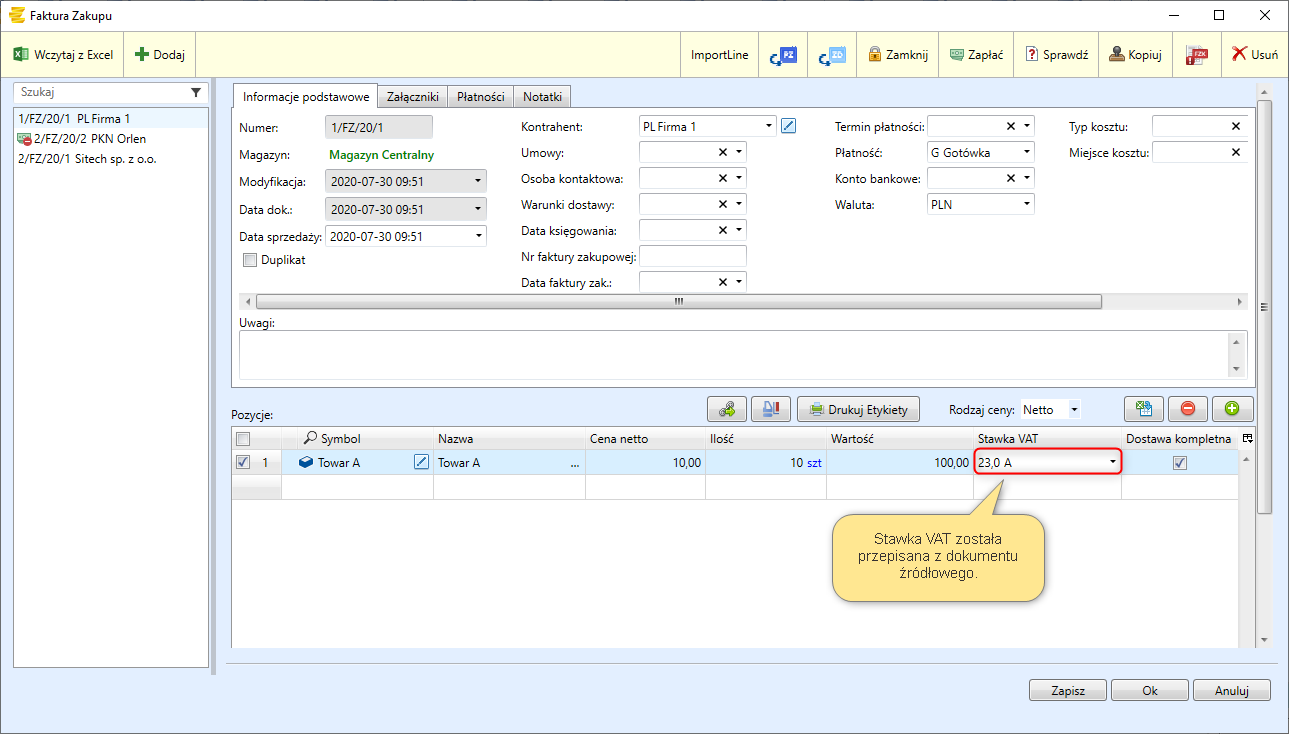Screen dimensions: 1289x734
Task: Add a new position with the green plus
Action: [1232, 408]
